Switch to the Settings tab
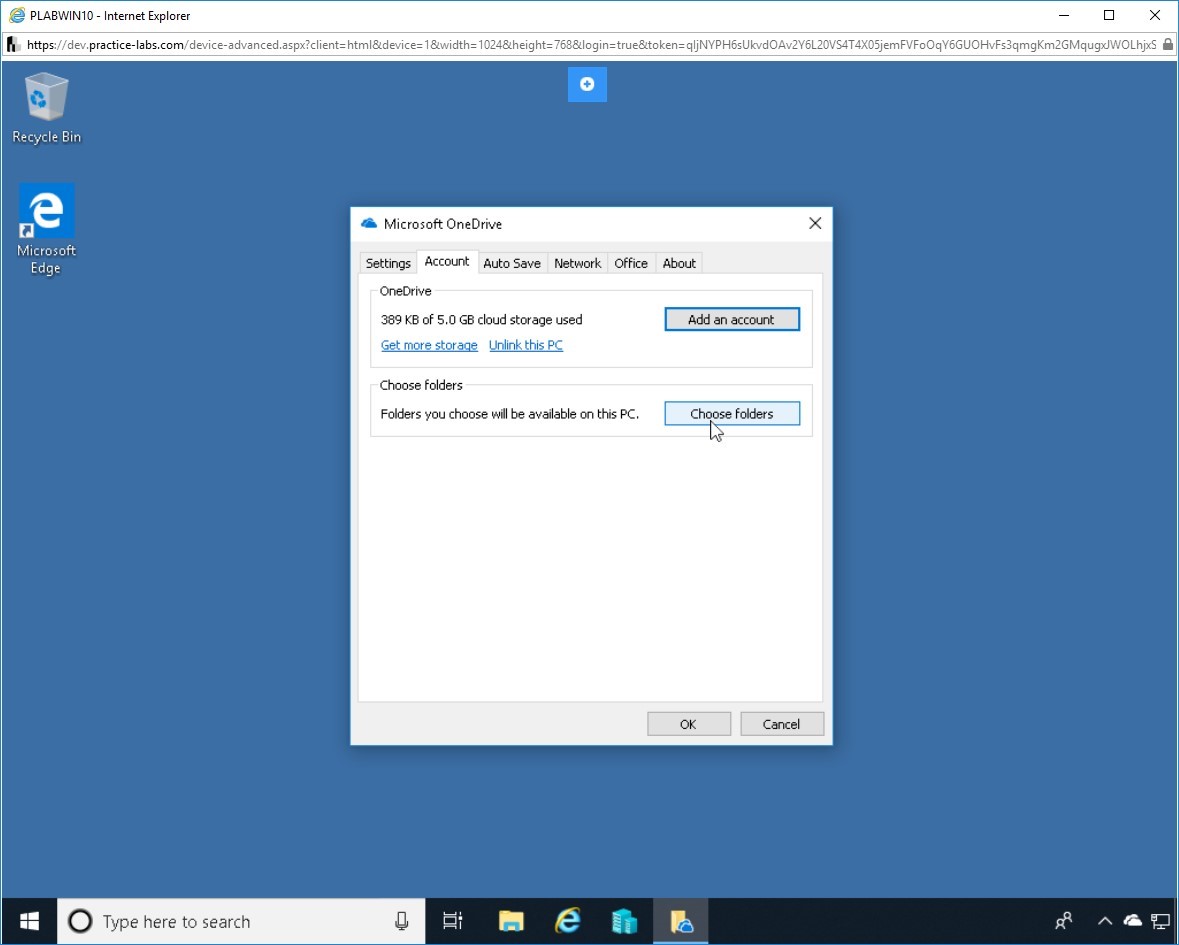Viewport: 1179px width, 945px height. click(388, 263)
